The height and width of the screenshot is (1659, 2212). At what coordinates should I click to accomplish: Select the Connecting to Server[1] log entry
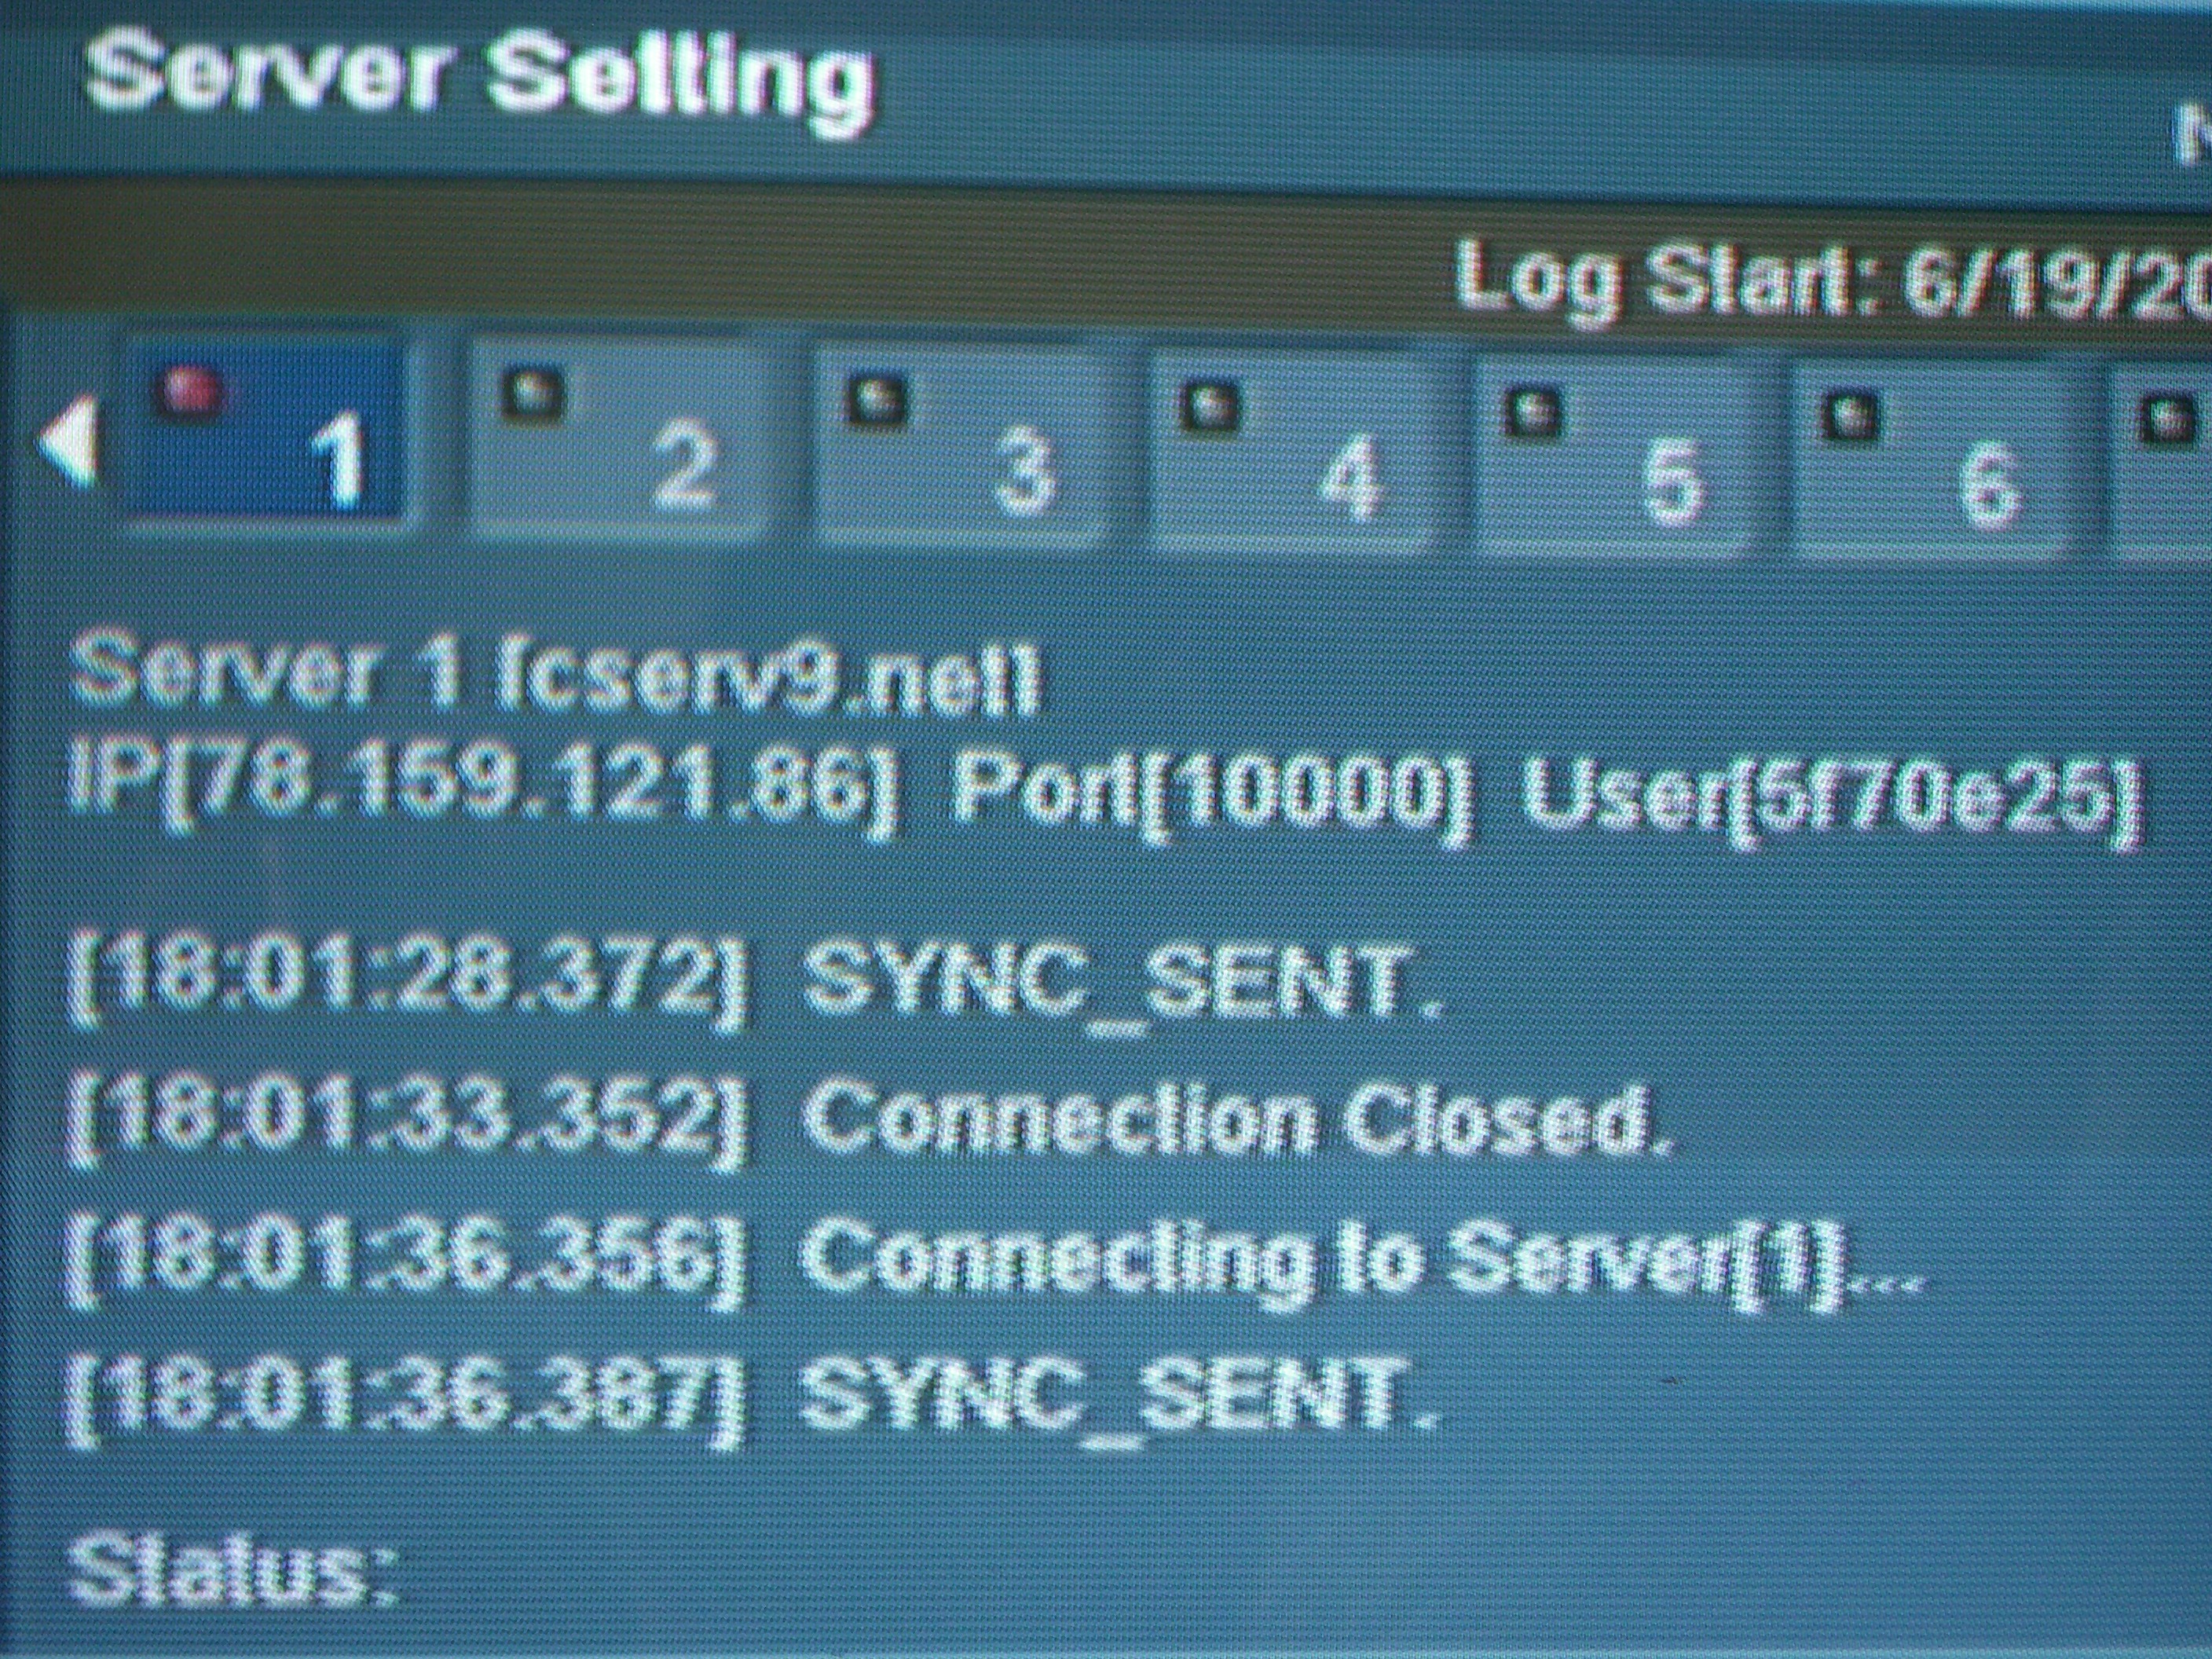pyautogui.click(x=994, y=1263)
